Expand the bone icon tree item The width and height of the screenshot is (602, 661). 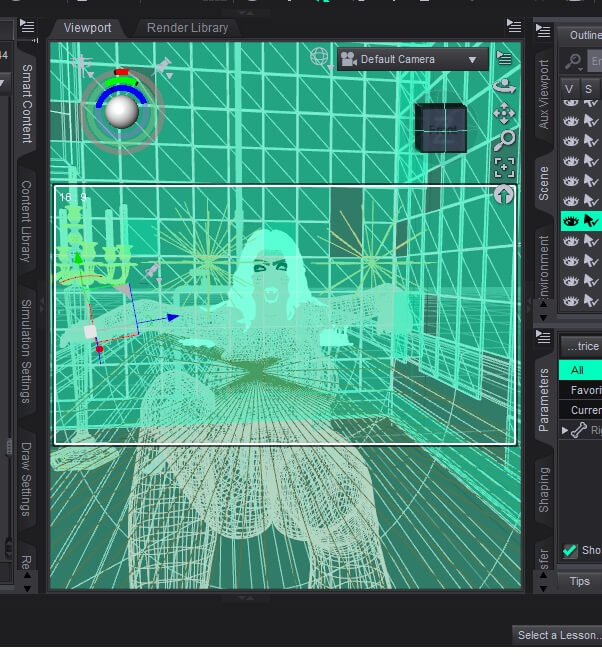tap(565, 430)
